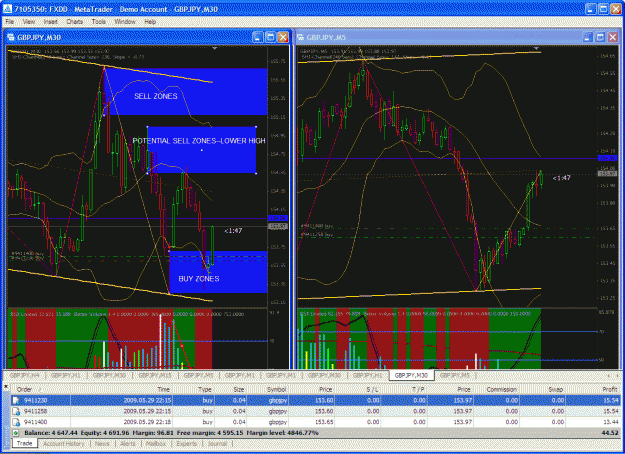
Task: Open the Alerts tab
Action: [x=128, y=443]
